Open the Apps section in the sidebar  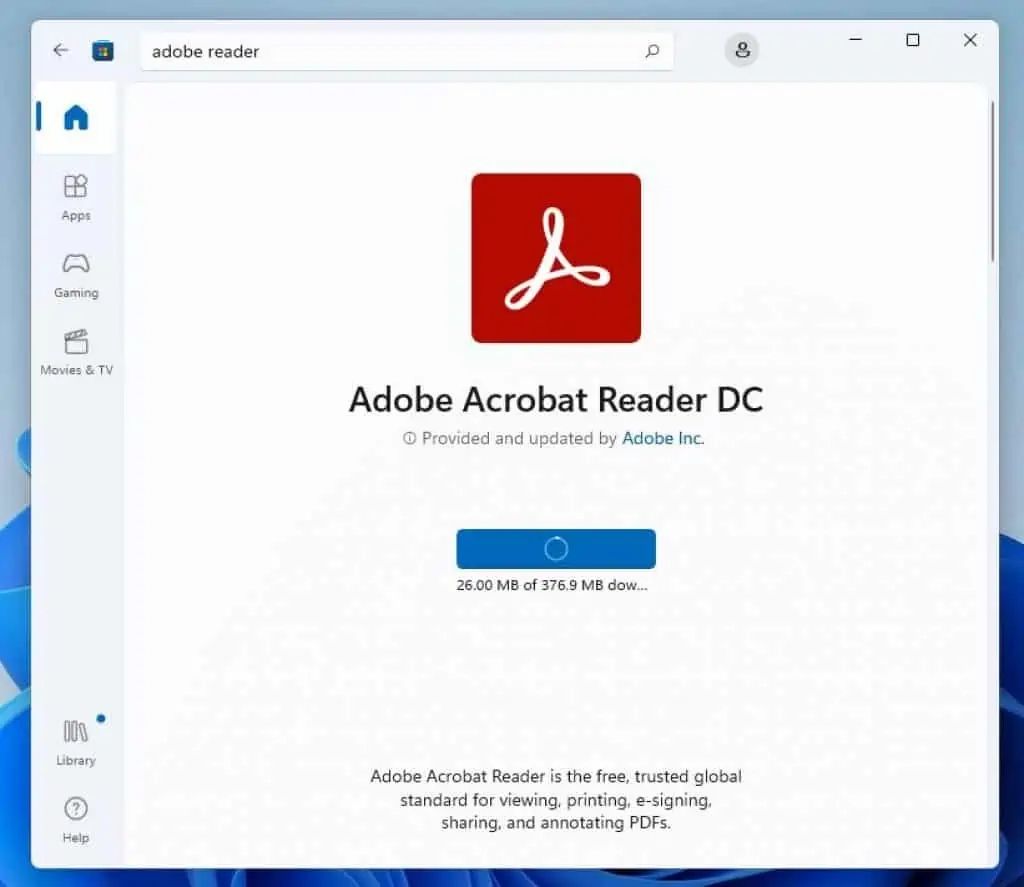(76, 197)
